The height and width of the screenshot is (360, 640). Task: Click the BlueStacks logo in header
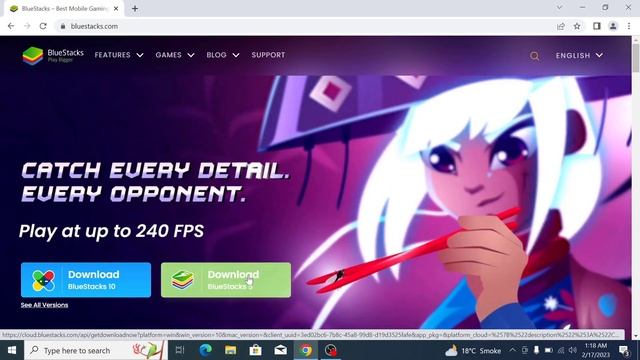pos(53,56)
